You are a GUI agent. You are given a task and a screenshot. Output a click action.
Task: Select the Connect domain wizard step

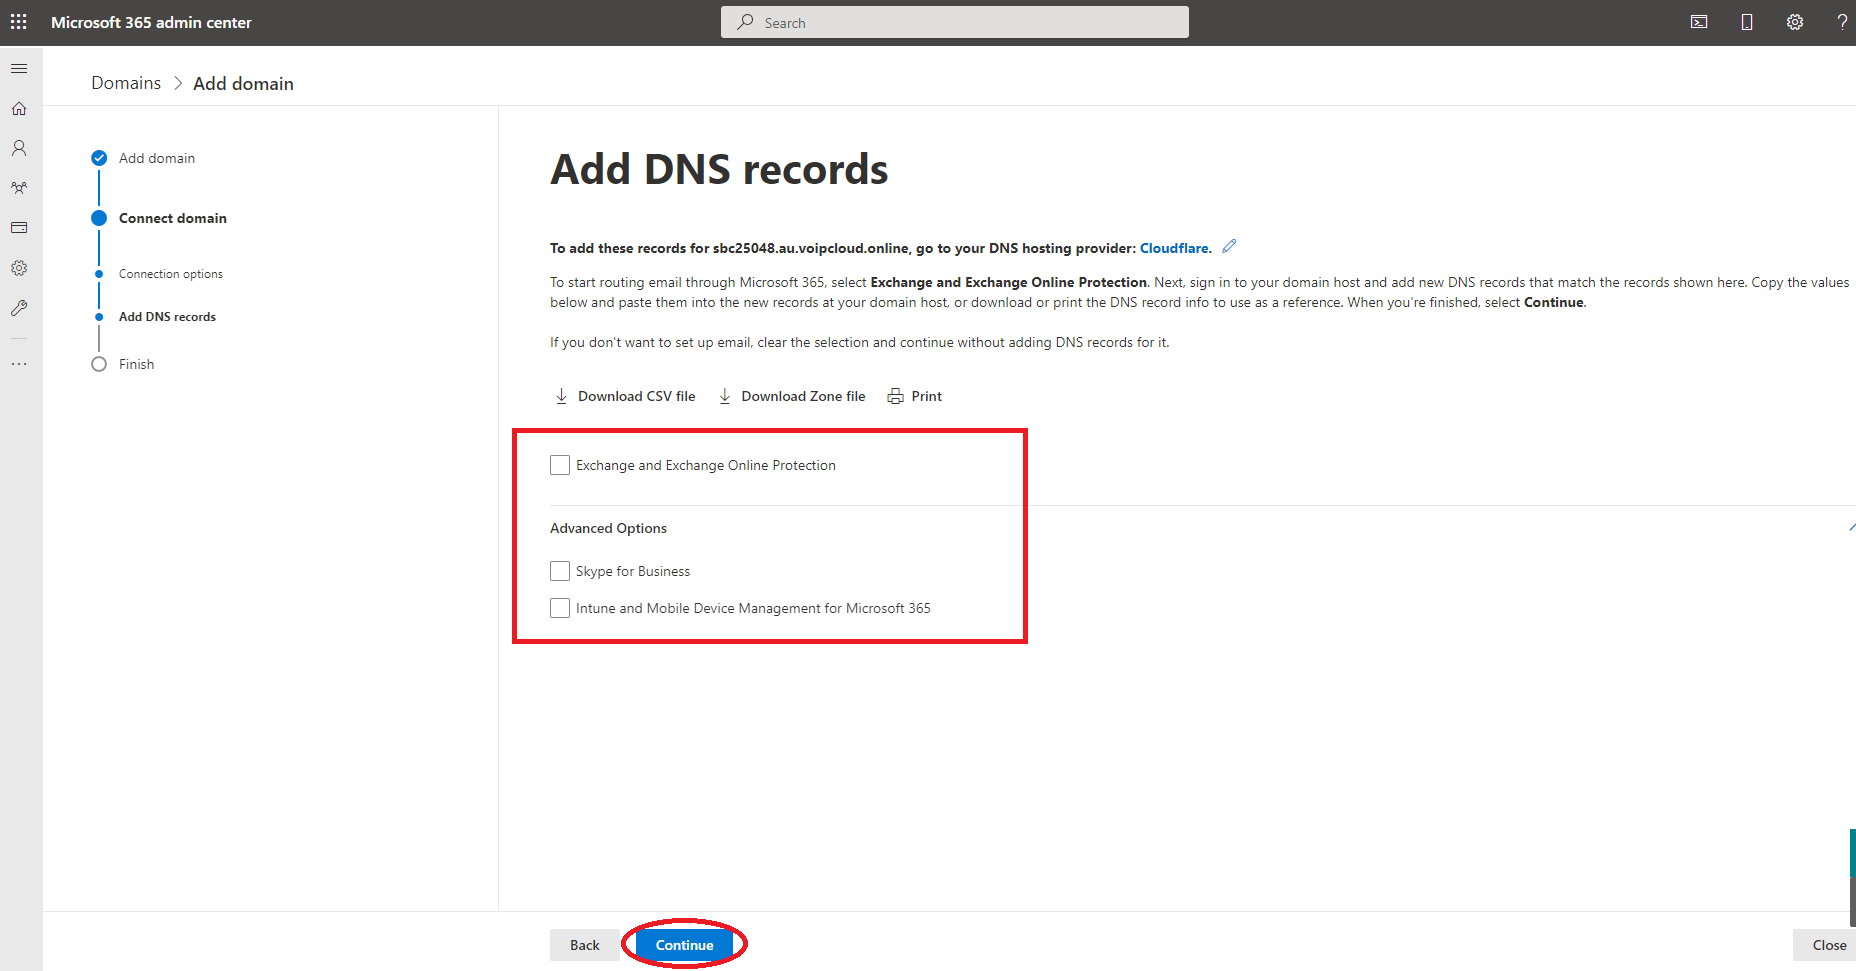click(x=173, y=218)
